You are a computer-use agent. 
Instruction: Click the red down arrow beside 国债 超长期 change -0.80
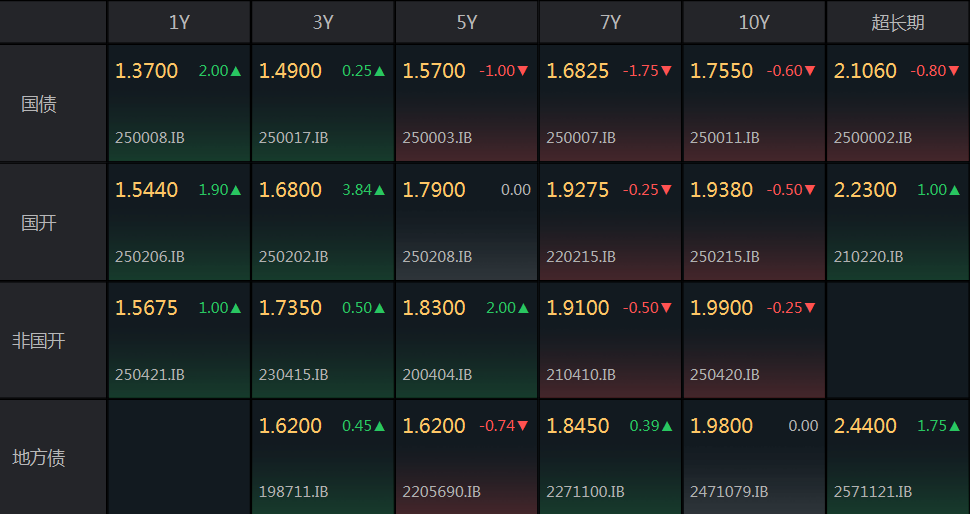click(954, 71)
